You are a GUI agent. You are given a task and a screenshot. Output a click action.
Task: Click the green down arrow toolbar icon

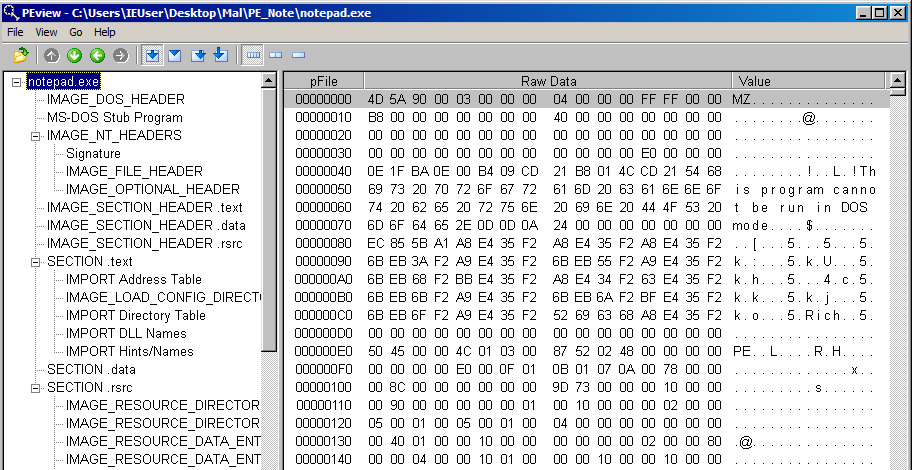click(74, 55)
